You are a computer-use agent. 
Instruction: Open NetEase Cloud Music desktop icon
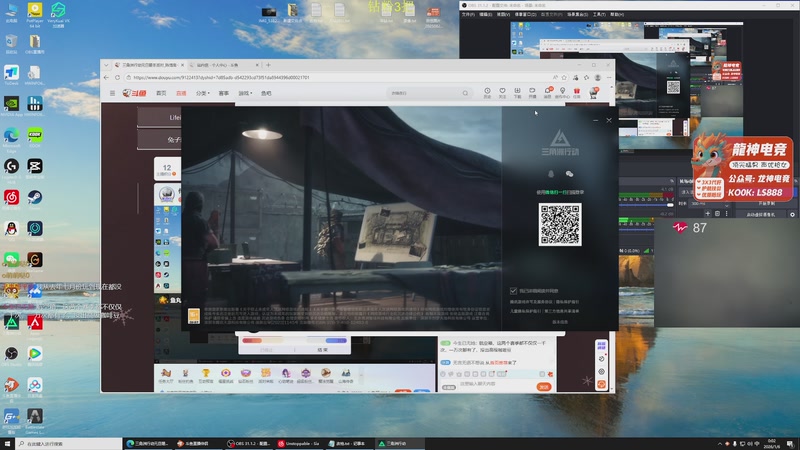pyautogui.click(x=11, y=199)
